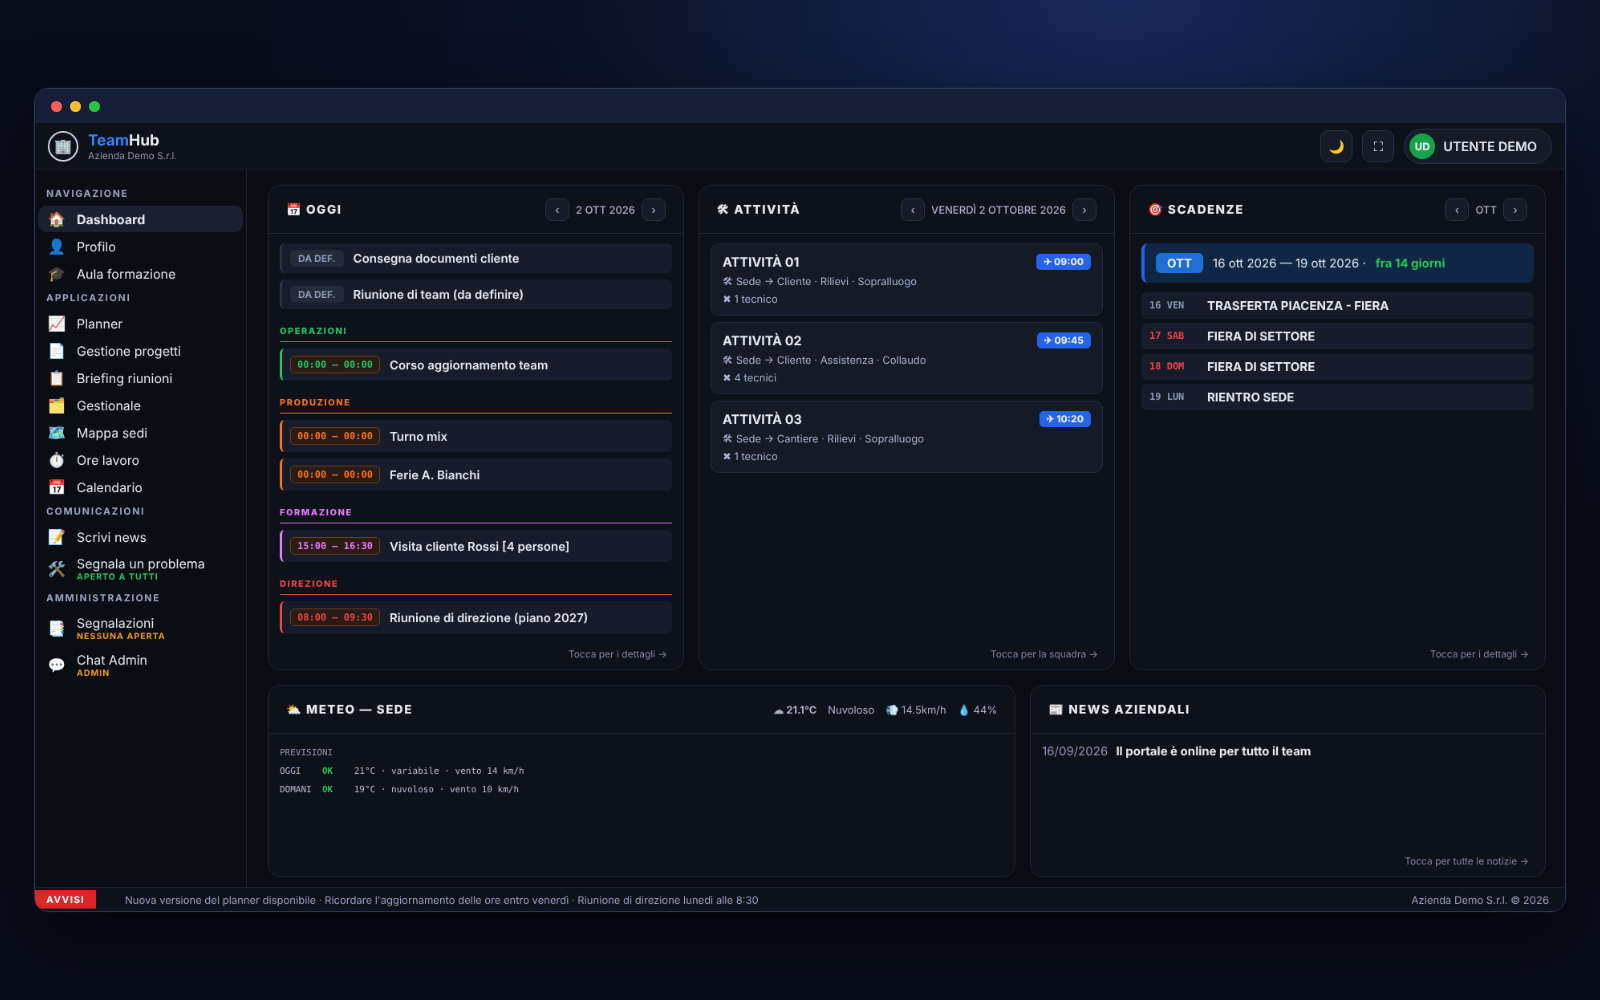Click the Calendario calendar icon
Viewport: 1600px width, 1000px height.
[x=57, y=488]
